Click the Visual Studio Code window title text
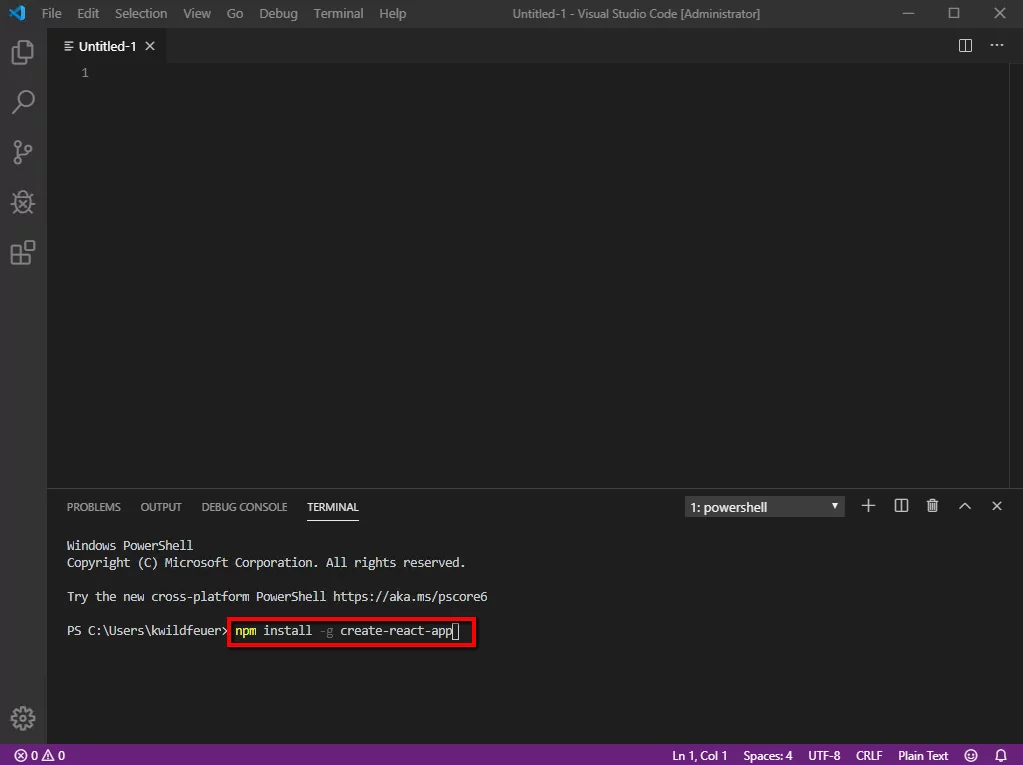Screen dimensions: 1023x765 [636, 13]
